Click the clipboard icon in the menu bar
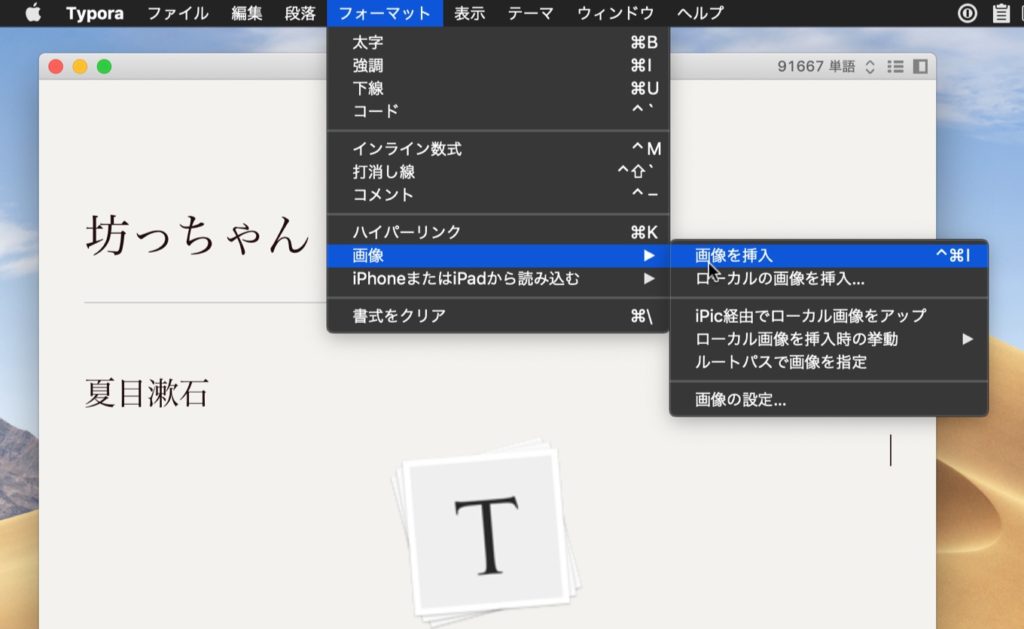This screenshot has width=1024, height=629. coord(1001,13)
